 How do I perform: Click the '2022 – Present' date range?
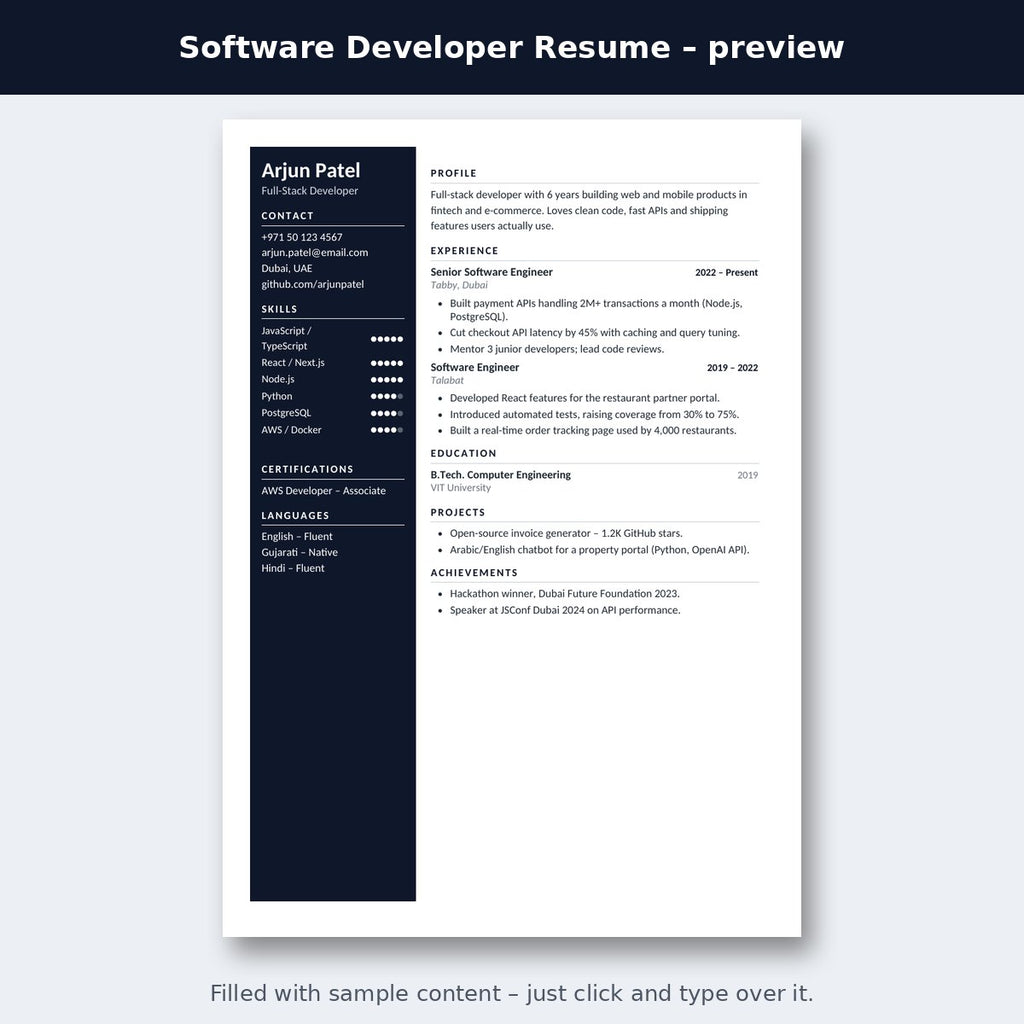pos(726,272)
